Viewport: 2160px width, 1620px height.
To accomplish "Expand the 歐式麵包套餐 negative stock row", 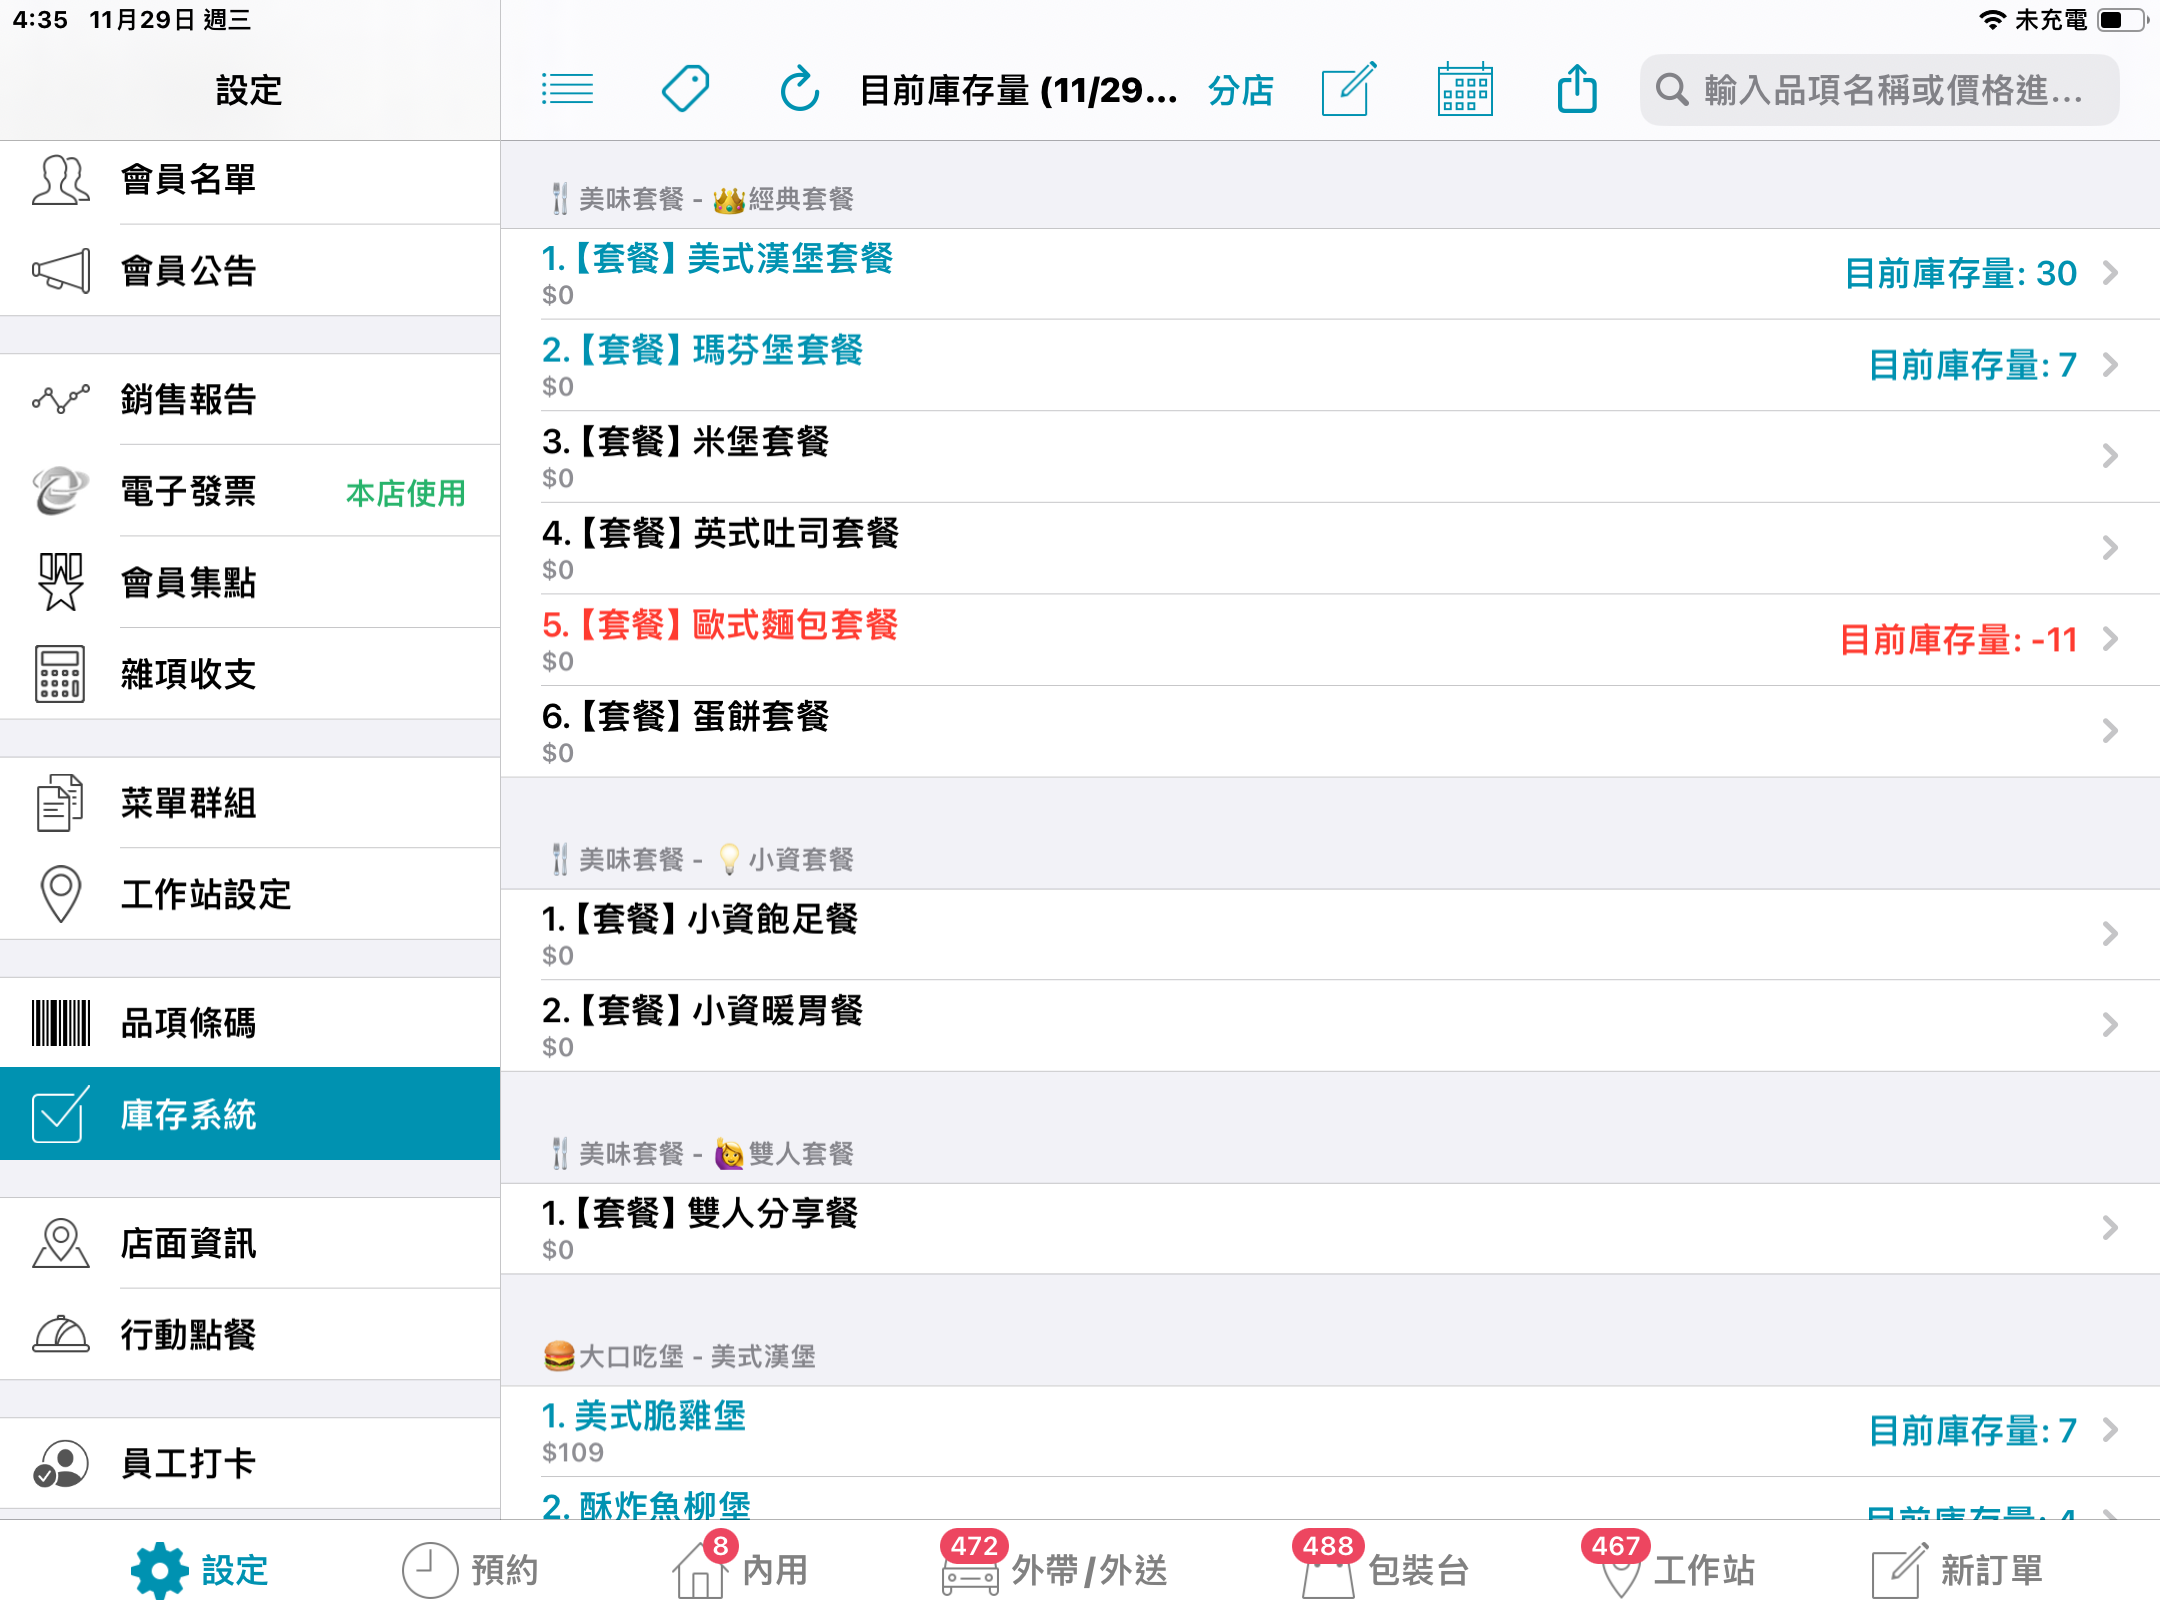I will pos(1330,640).
